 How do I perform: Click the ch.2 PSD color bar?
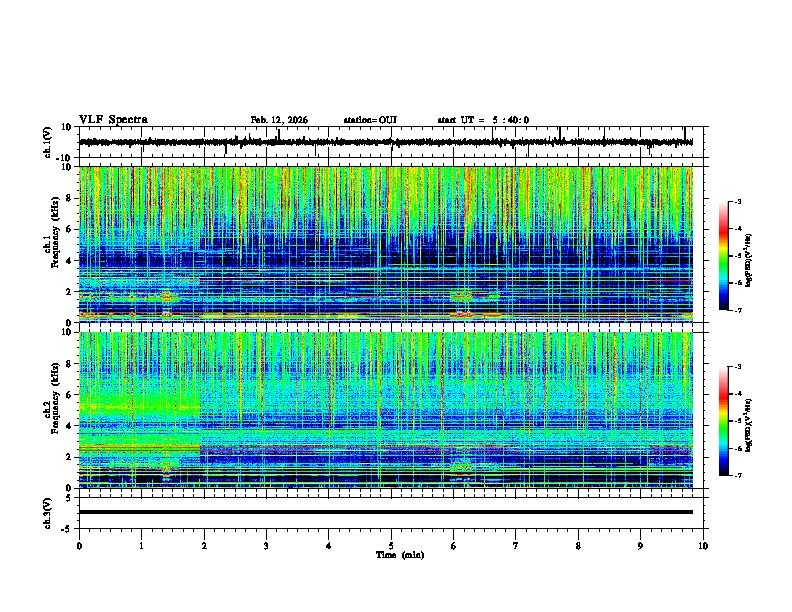click(x=723, y=421)
